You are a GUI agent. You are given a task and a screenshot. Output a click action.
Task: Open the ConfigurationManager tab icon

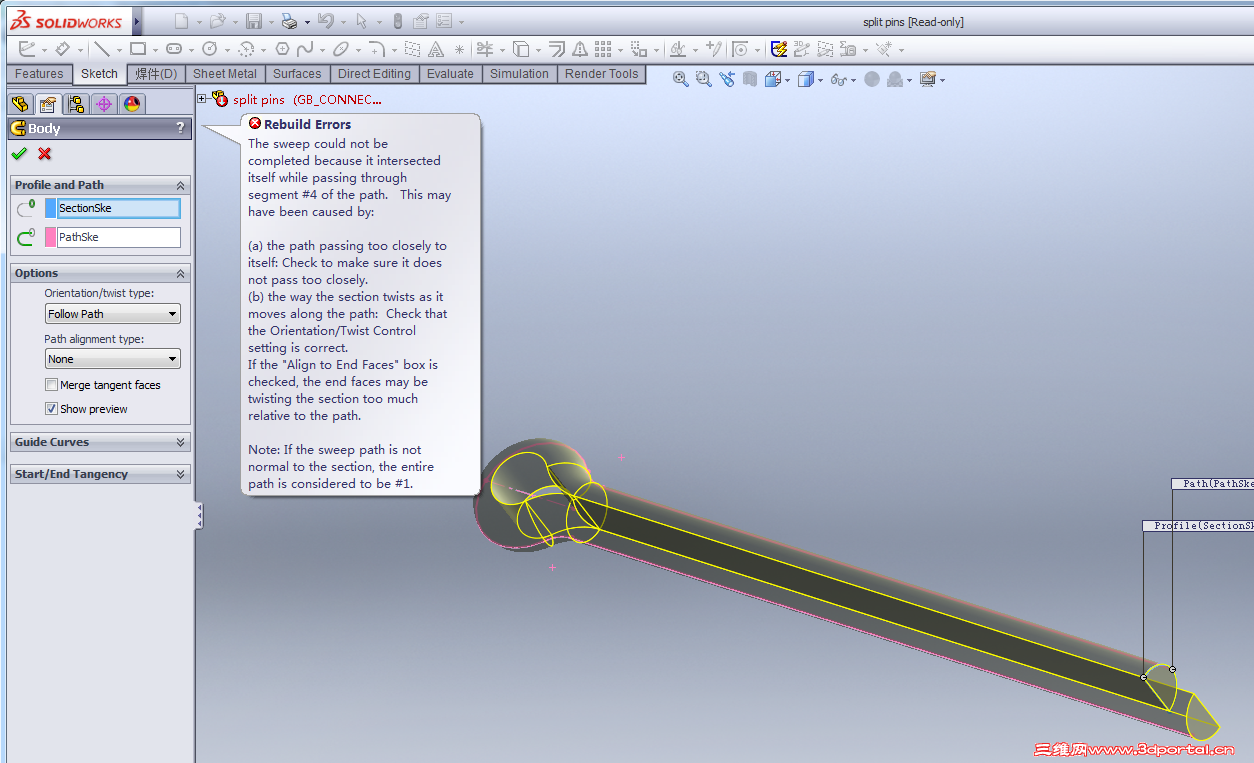pos(76,103)
